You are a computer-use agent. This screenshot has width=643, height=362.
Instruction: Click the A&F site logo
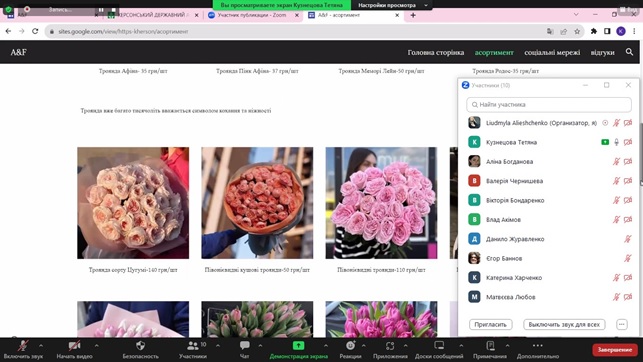coord(18,52)
